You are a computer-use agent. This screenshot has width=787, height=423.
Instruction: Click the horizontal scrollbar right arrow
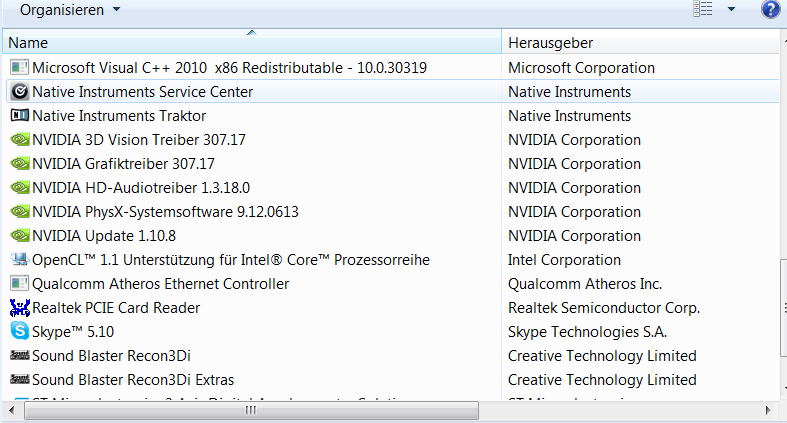pos(768,410)
